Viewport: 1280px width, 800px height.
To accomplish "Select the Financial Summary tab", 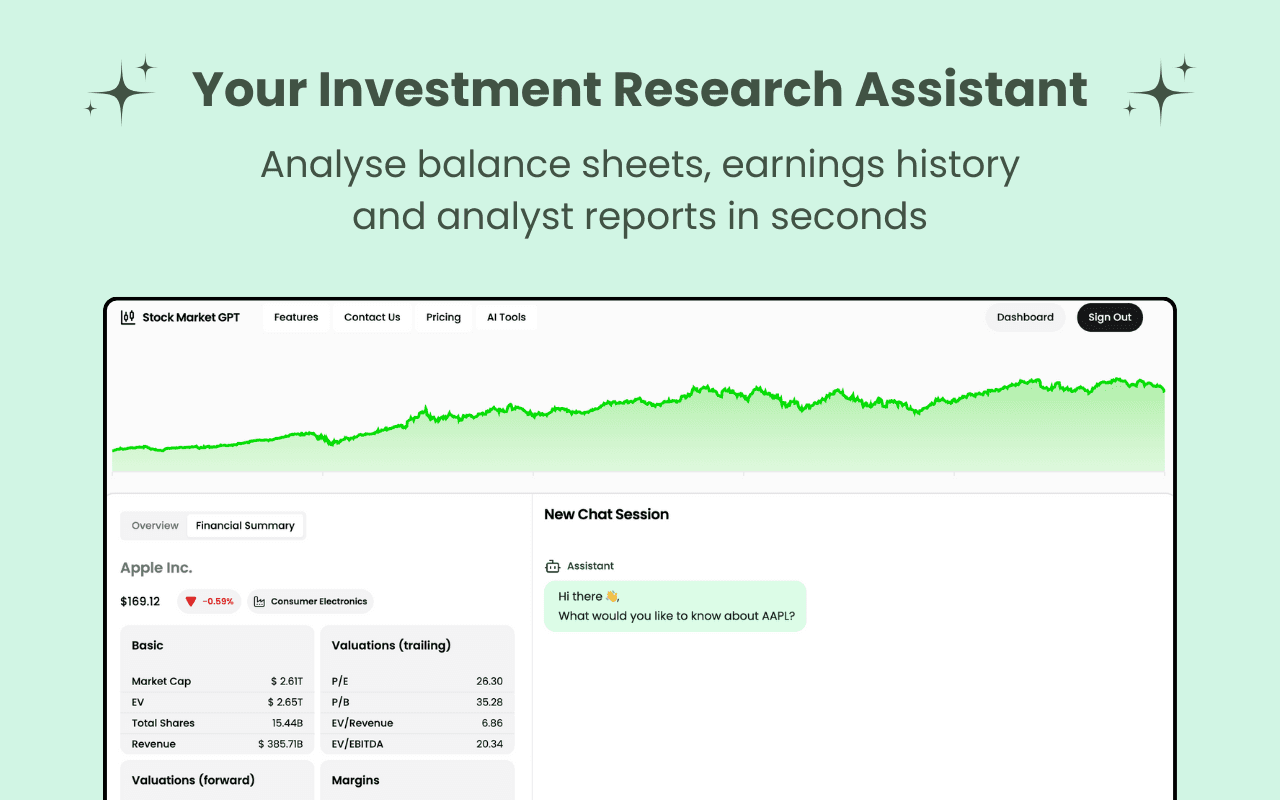I will [245, 525].
